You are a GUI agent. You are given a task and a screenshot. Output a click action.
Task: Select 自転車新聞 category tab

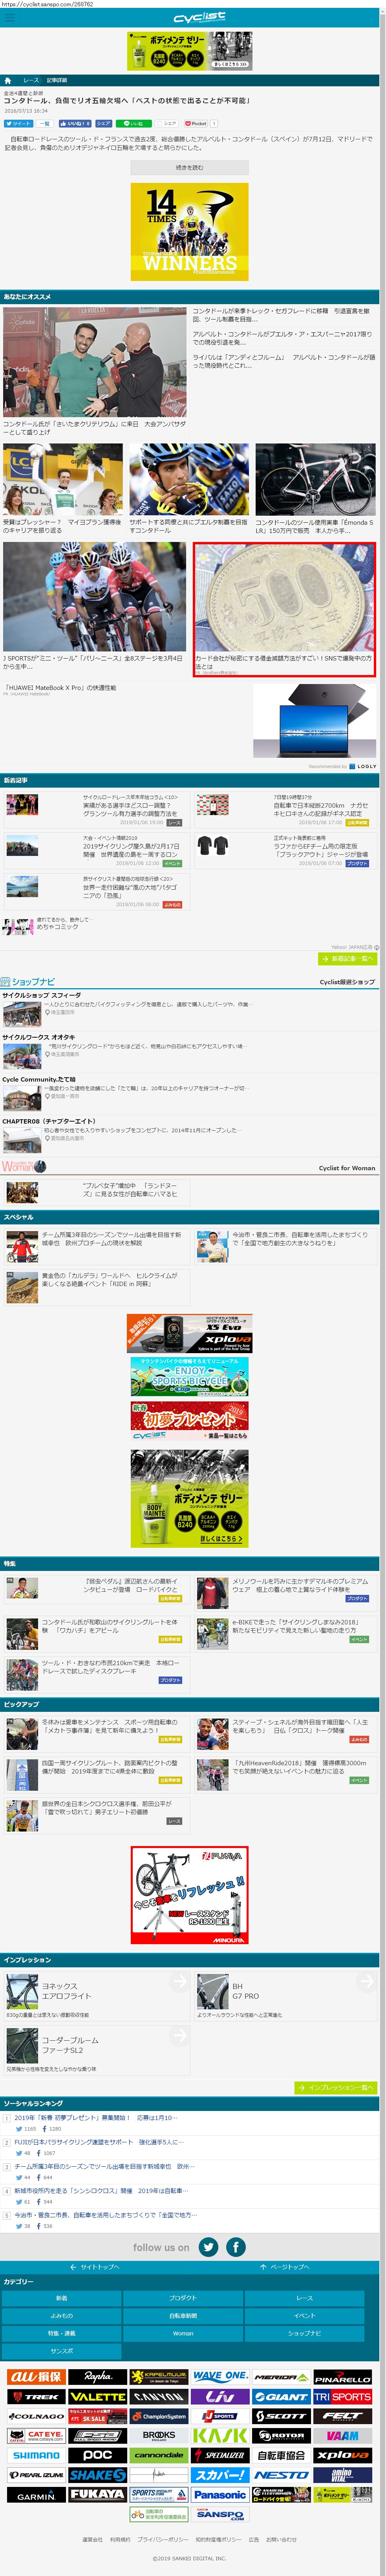[x=183, y=2316]
